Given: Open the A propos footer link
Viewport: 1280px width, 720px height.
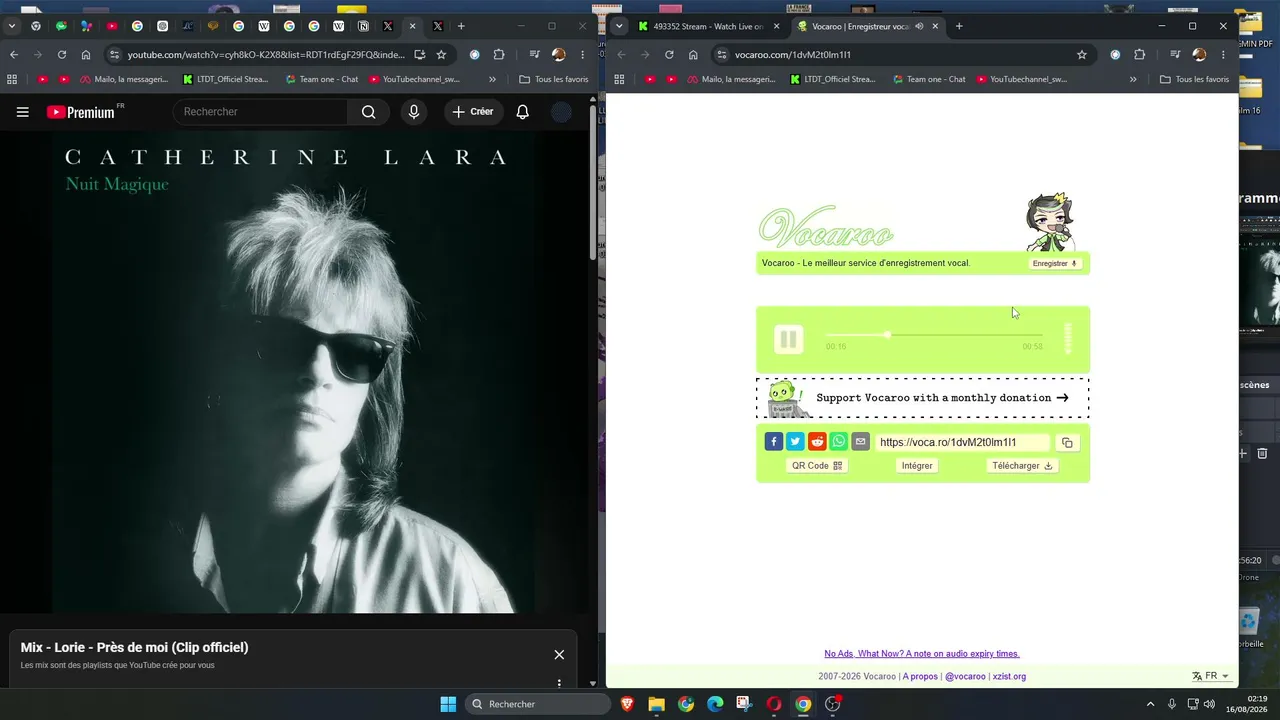Looking at the screenshot, I should click(x=920, y=676).
